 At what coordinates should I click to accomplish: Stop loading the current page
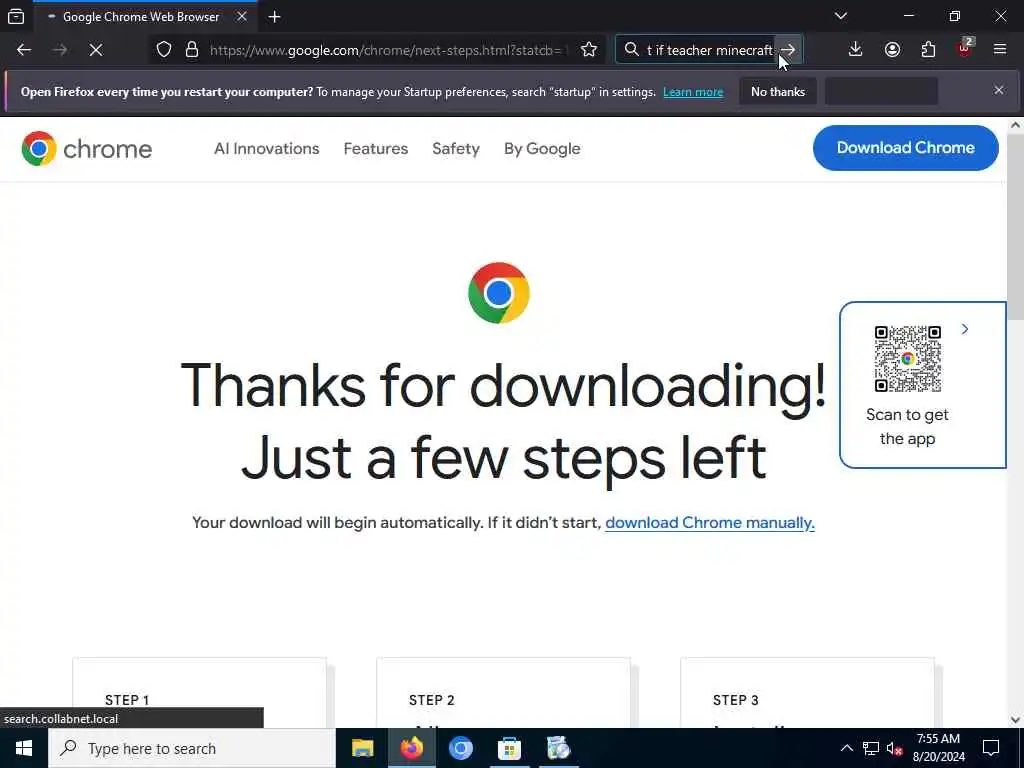coord(96,50)
